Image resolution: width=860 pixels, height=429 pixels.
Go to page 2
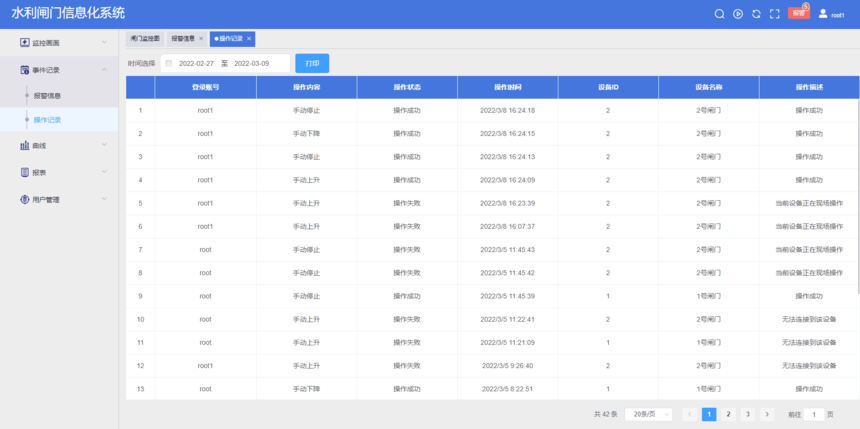728,414
